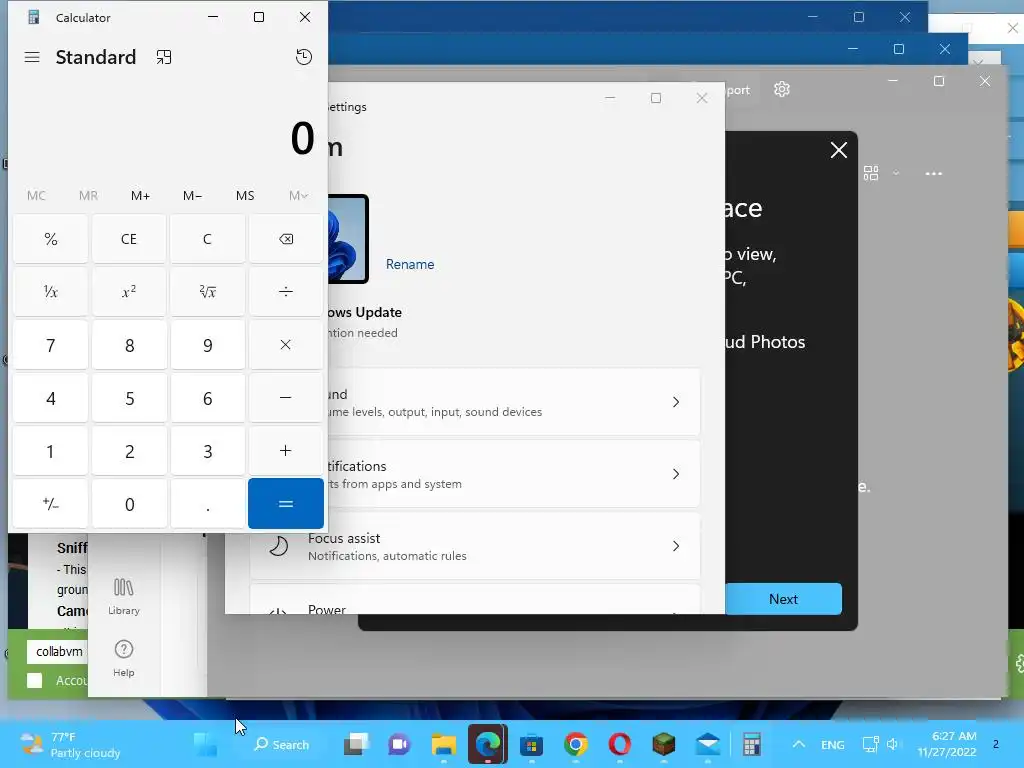Click the C clear key
The height and width of the screenshot is (768, 1024).
(x=208, y=239)
